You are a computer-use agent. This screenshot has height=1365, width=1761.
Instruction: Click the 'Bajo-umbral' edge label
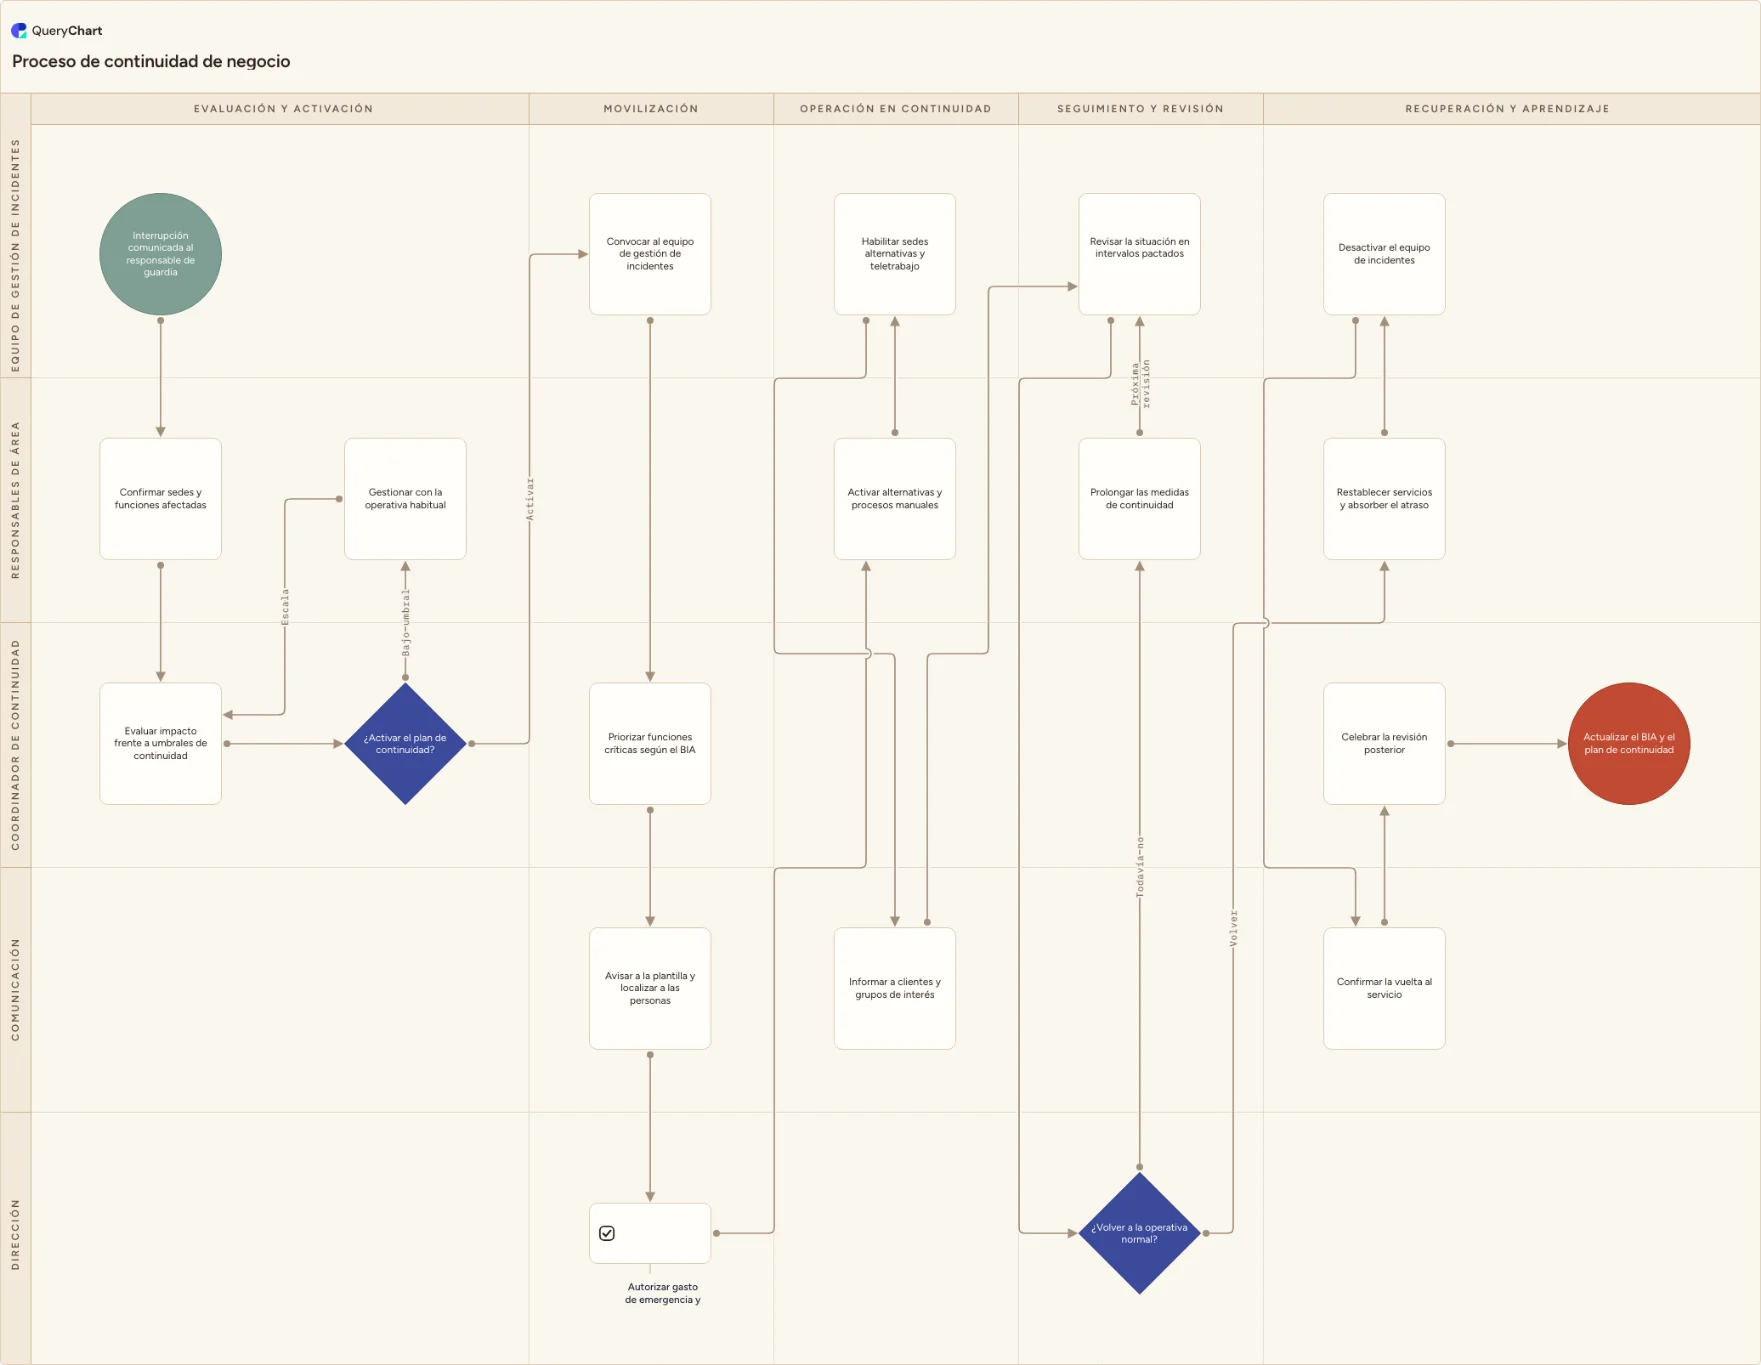[x=406, y=622]
